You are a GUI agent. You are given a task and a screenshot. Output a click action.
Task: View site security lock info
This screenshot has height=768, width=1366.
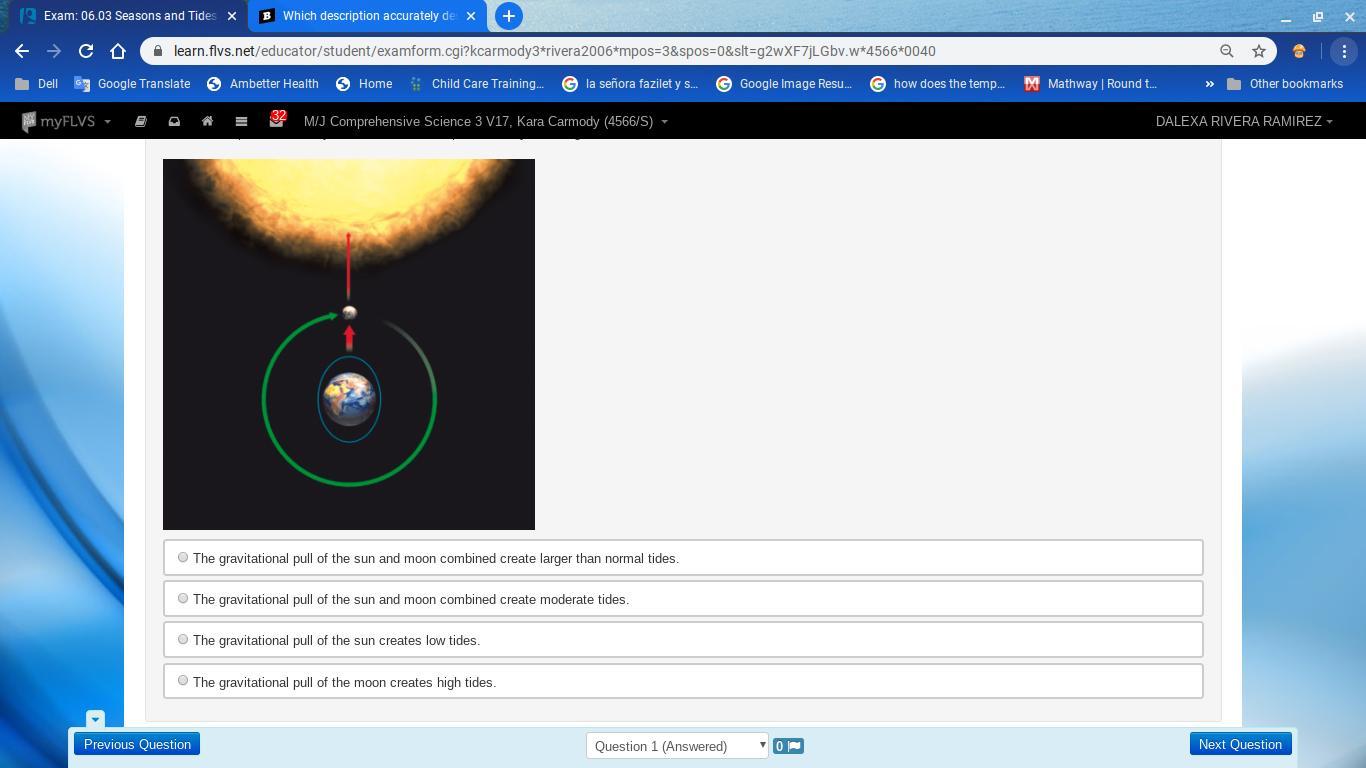(158, 51)
